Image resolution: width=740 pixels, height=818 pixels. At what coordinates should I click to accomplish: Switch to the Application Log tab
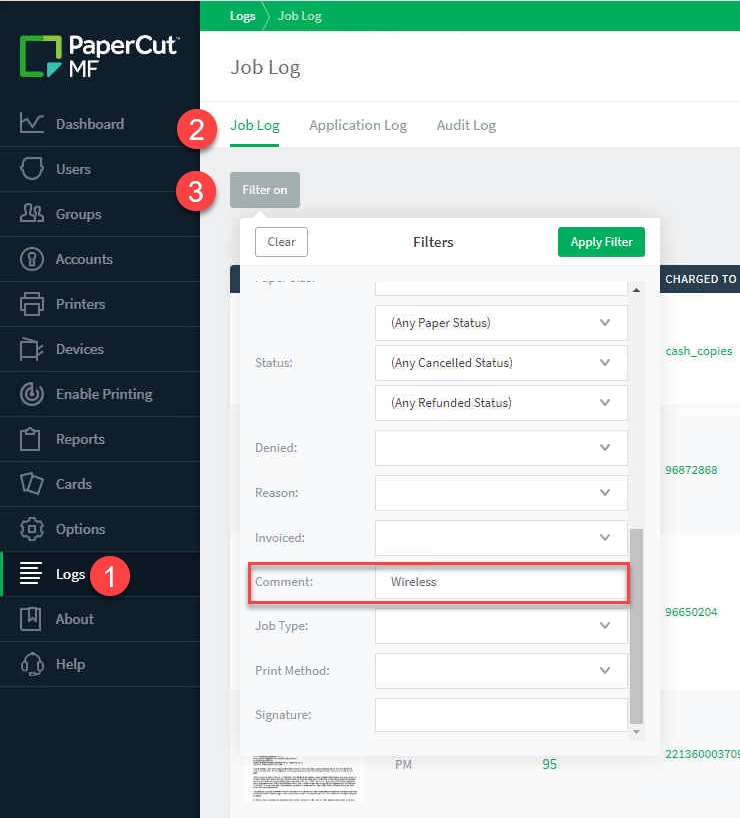tap(358, 125)
